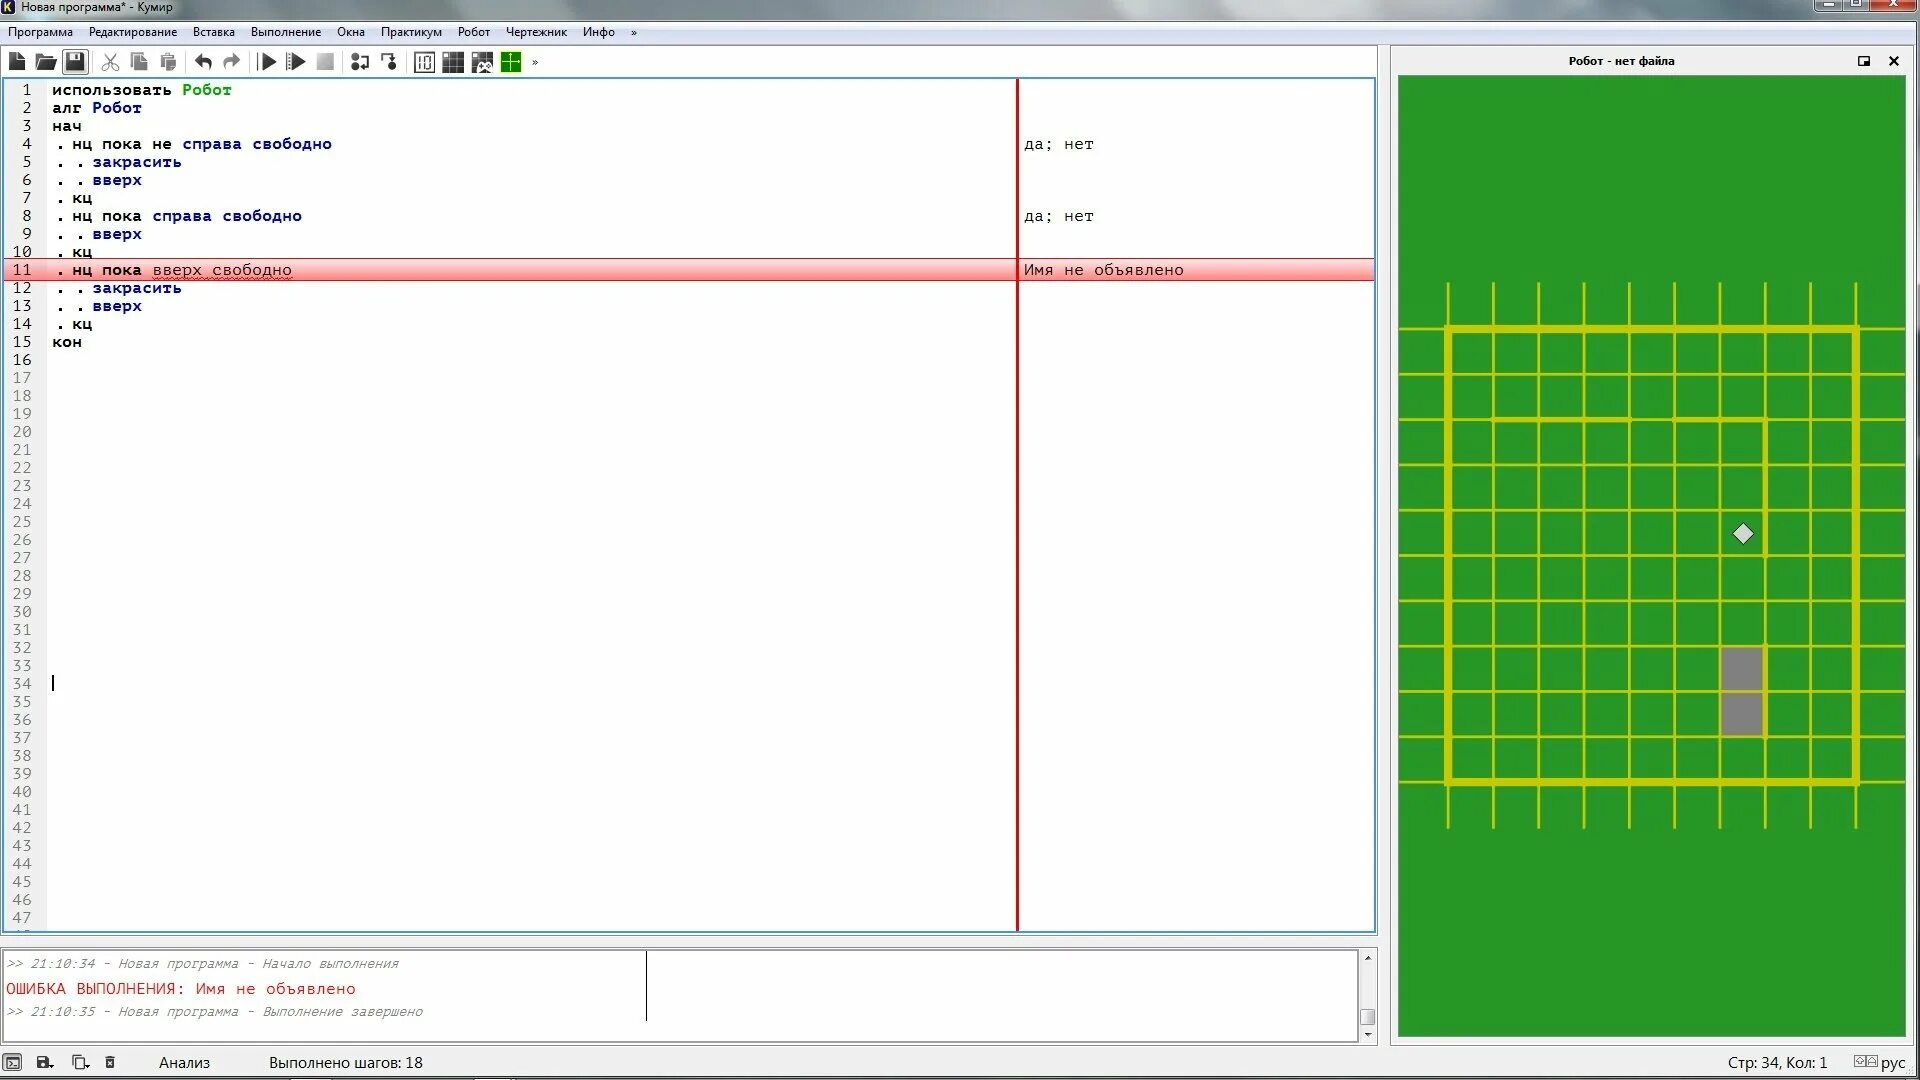Image resolution: width=1920 pixels, height=1080 pixels.
Task: Click the undo arrow icon
Action: pos(203,62)
